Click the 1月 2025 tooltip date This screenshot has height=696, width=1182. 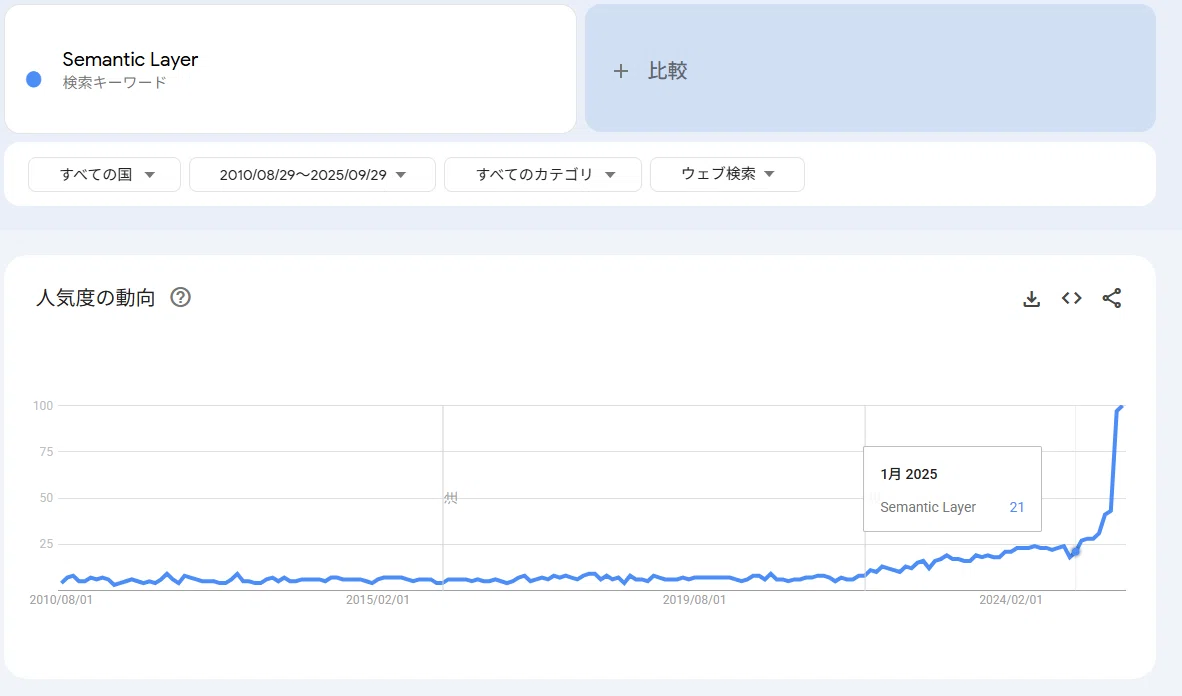coord(908,474)
